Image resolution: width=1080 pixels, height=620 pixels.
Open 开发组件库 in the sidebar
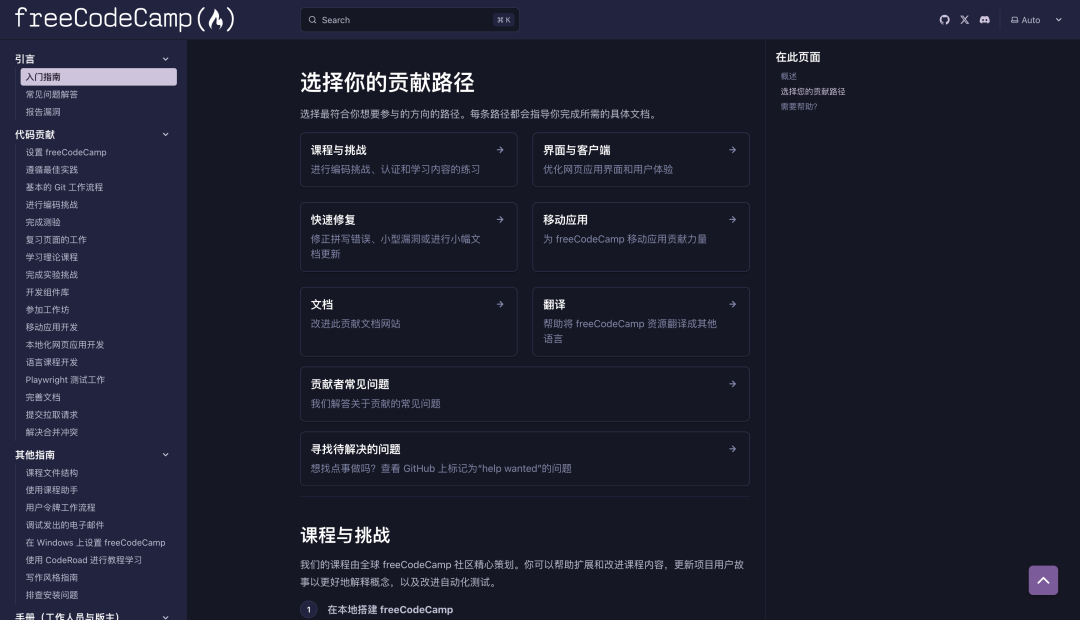pyautogui.click(x=47, y=292)
